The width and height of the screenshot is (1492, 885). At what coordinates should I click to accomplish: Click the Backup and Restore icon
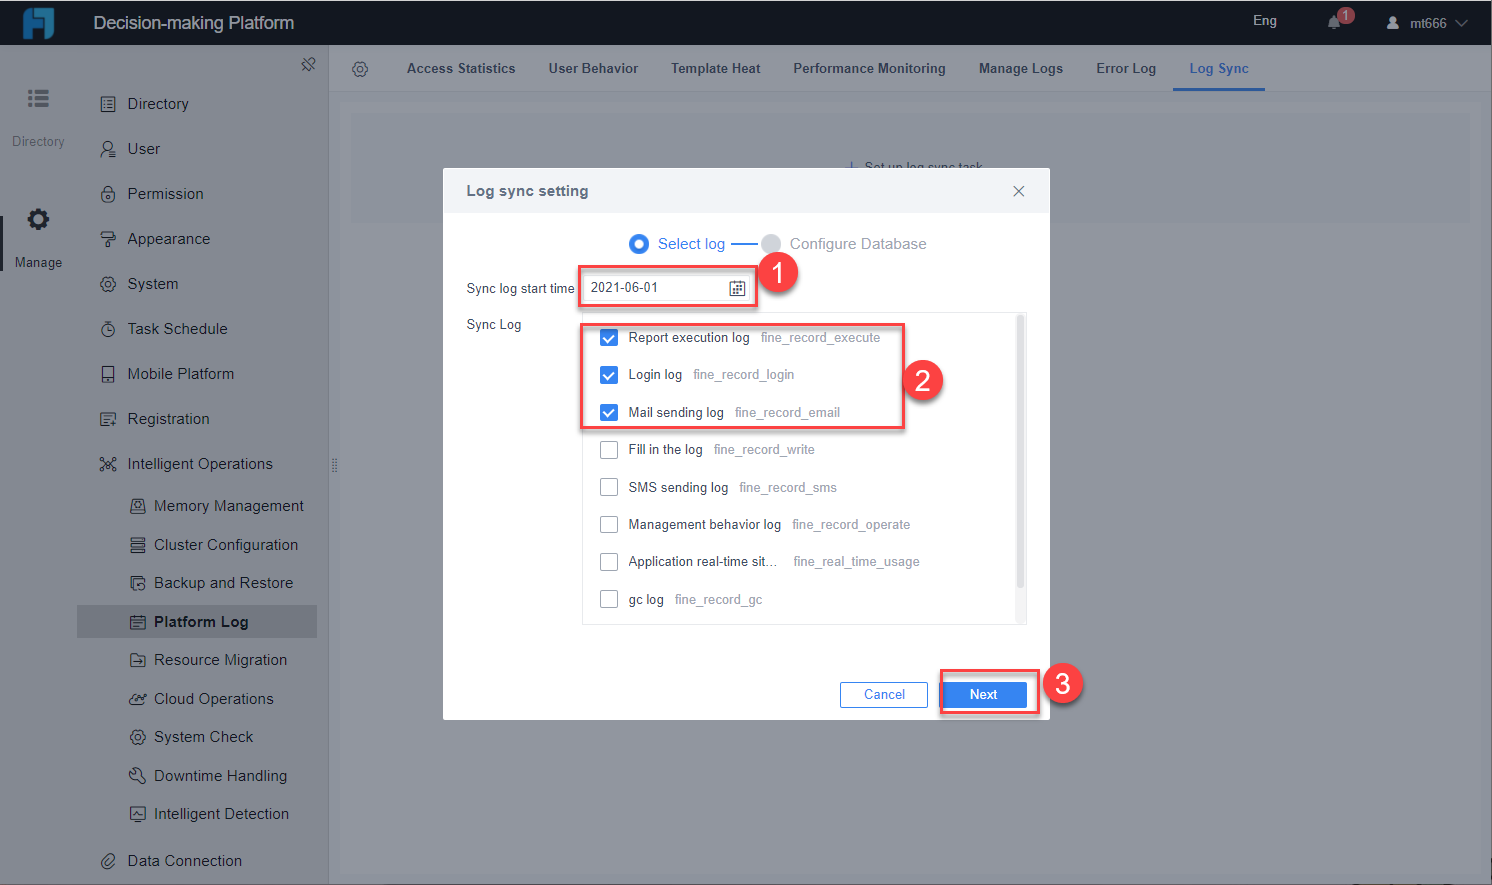click(138, 583)
